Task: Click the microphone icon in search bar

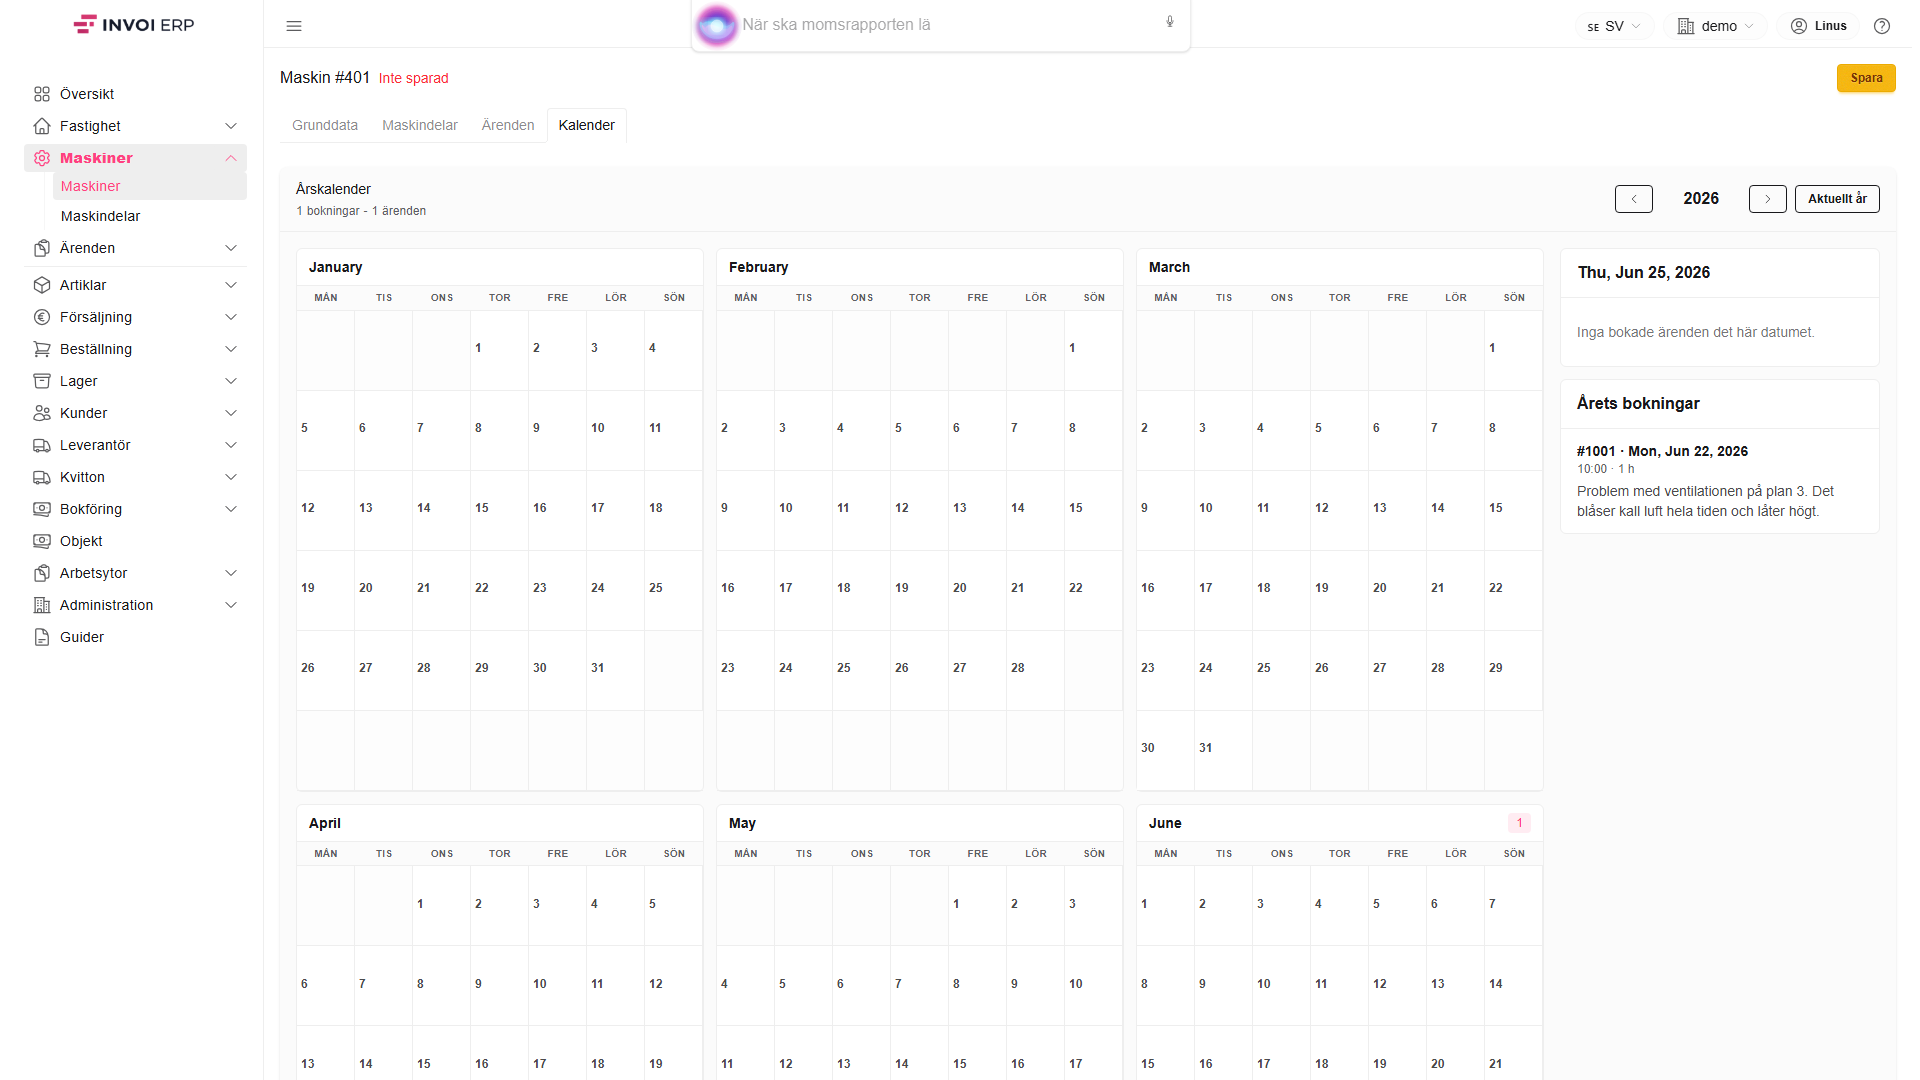Action: click(x=1170, y=22)
